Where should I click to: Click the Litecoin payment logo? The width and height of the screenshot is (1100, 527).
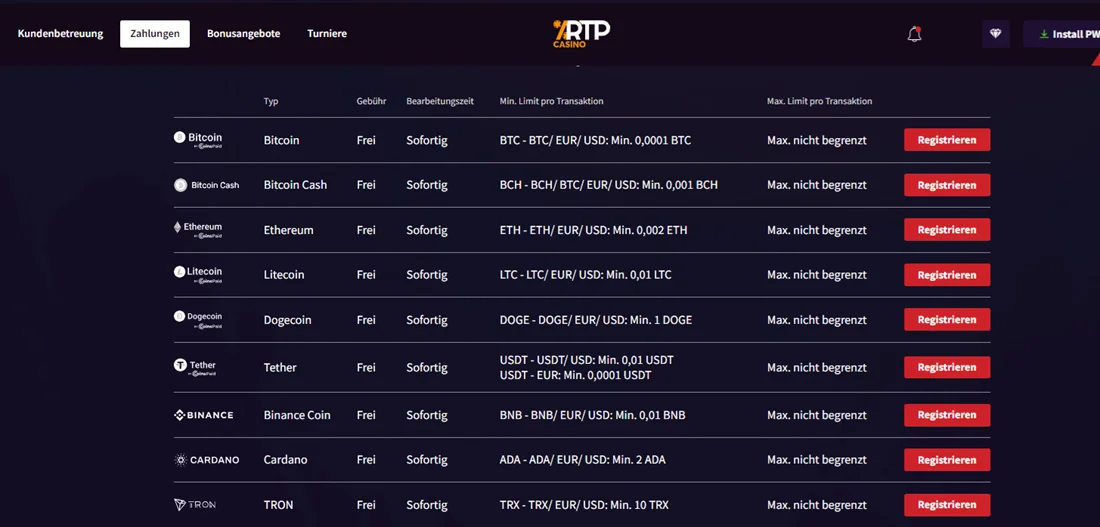(x=199, y=274)
